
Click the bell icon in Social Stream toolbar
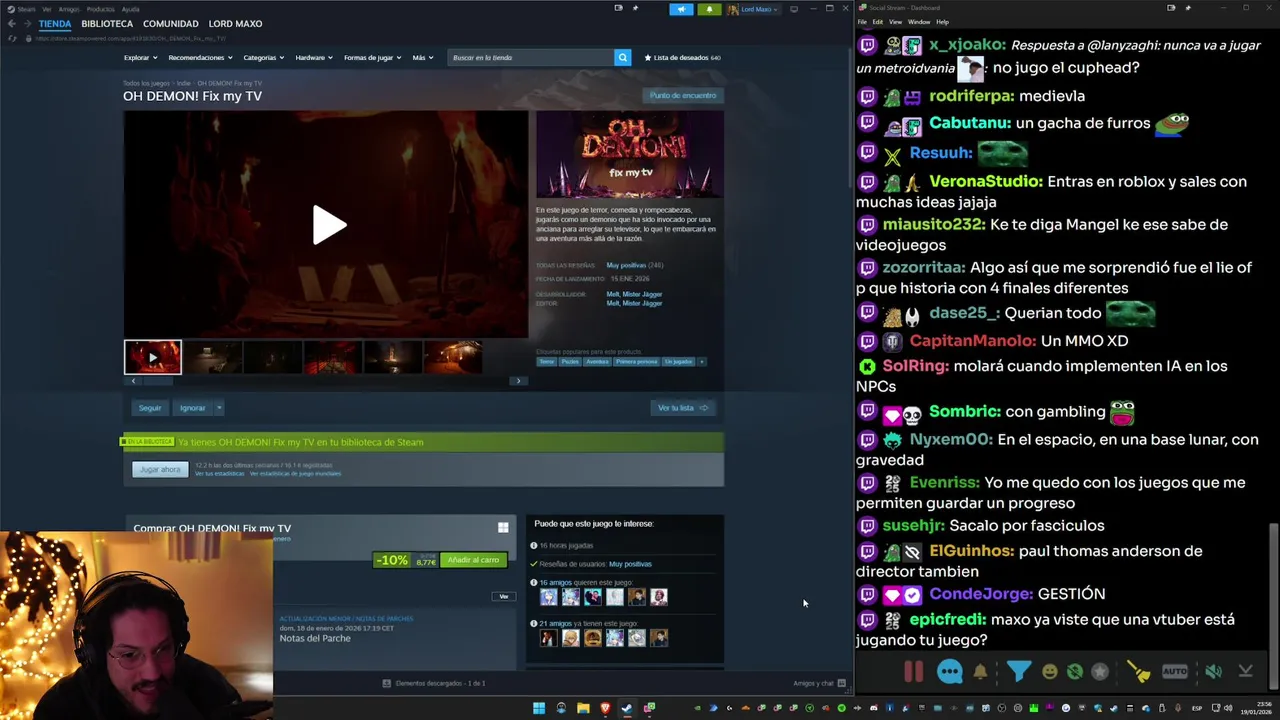click(980, 672)
